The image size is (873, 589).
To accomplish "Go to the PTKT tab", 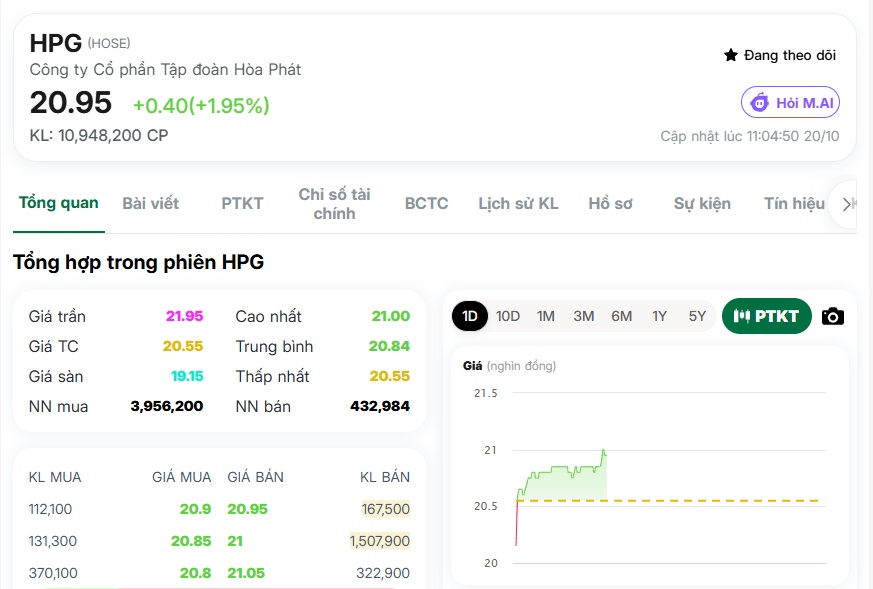I will (242, 203).
